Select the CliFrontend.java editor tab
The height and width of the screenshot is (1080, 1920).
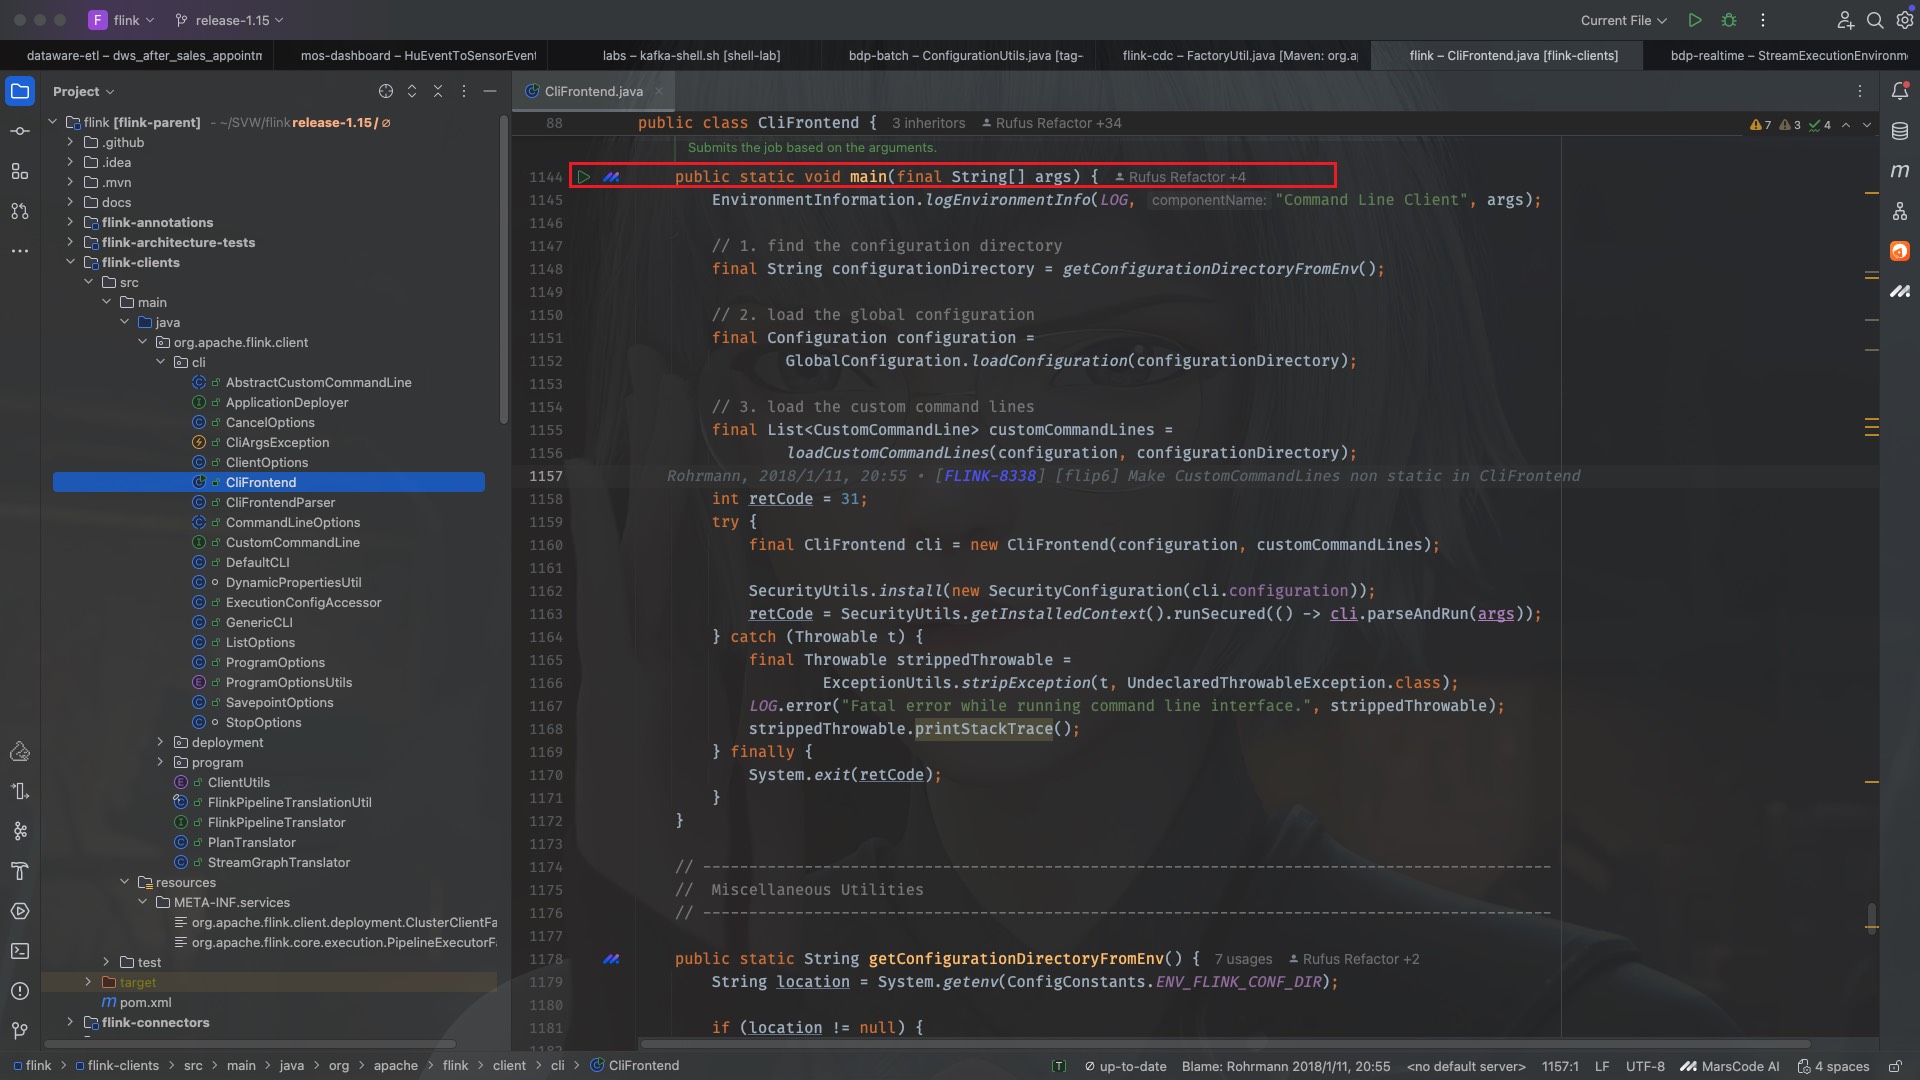(x=593, y=91)
